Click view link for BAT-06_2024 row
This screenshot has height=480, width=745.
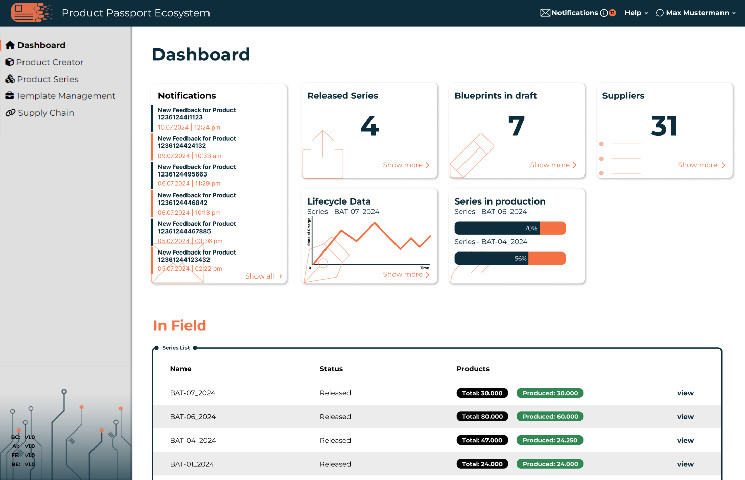685,418
